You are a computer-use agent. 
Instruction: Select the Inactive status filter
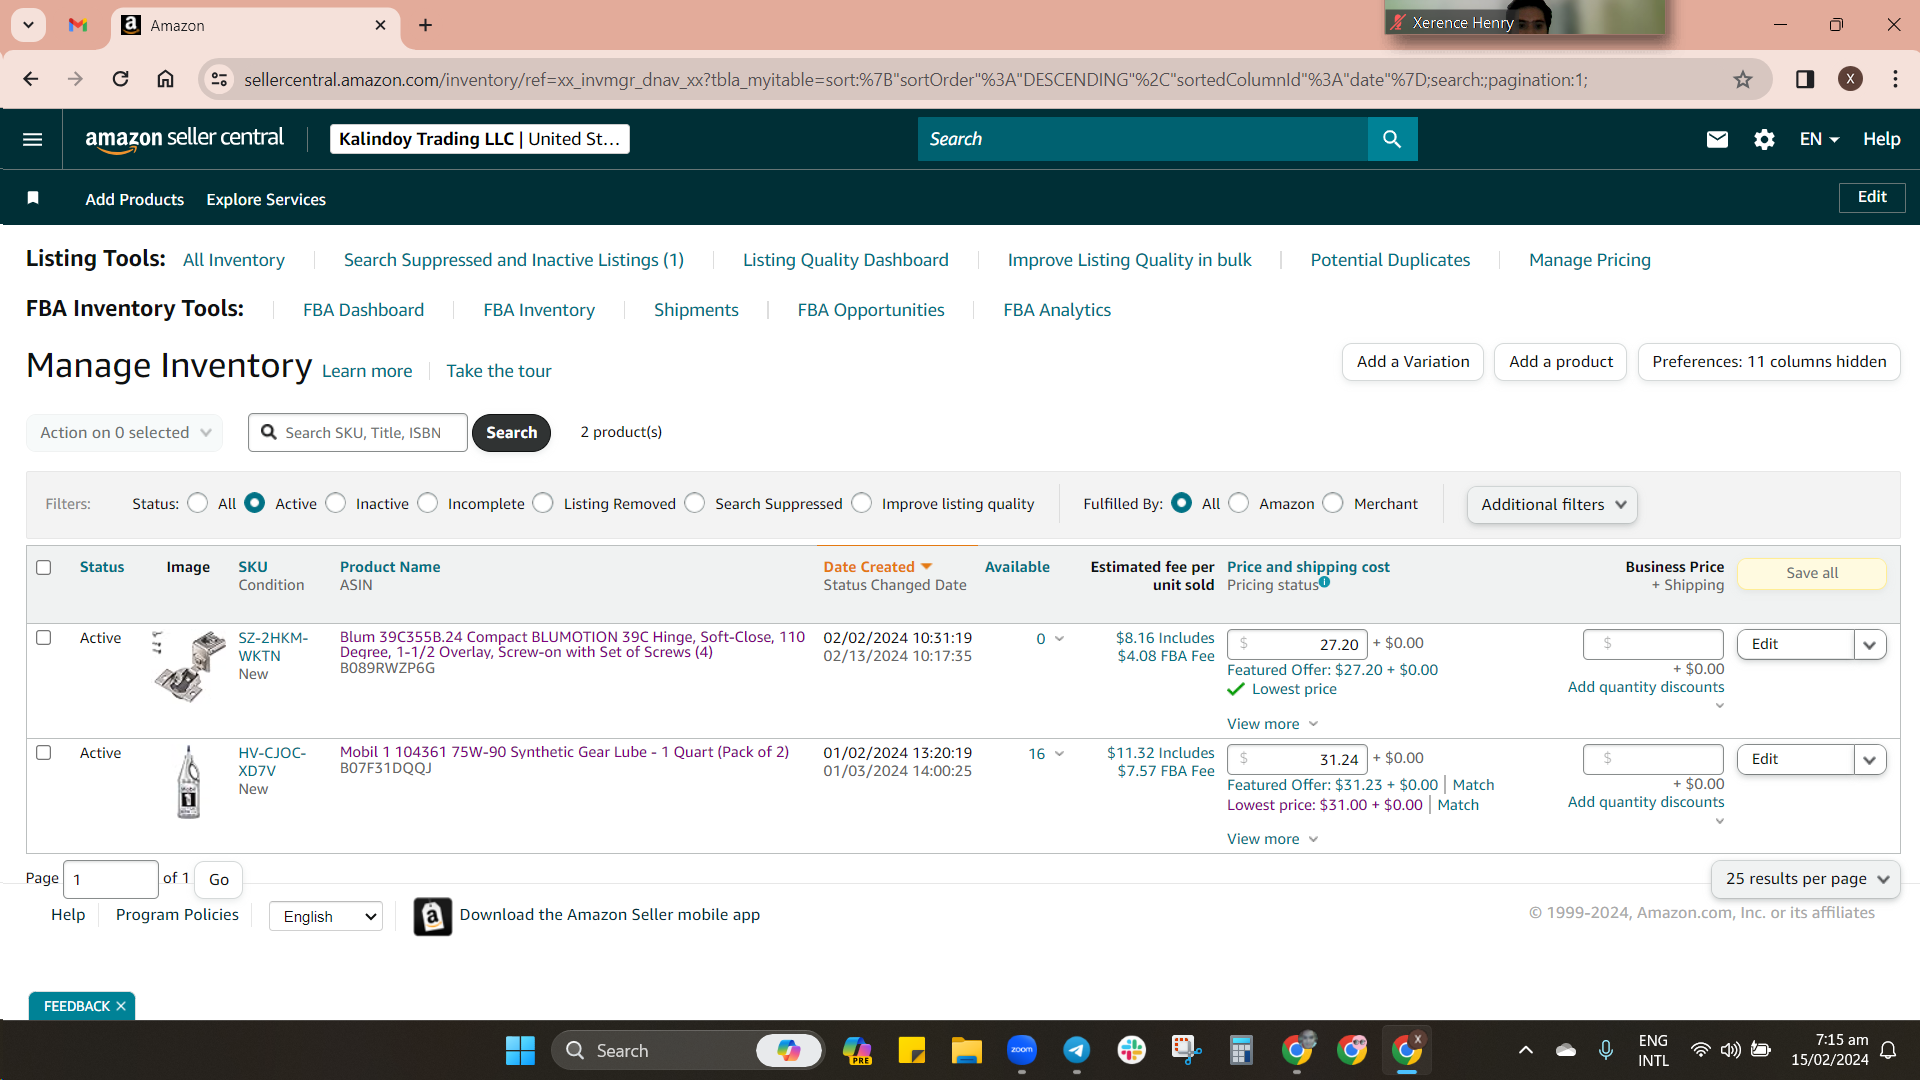pos(336,503)
